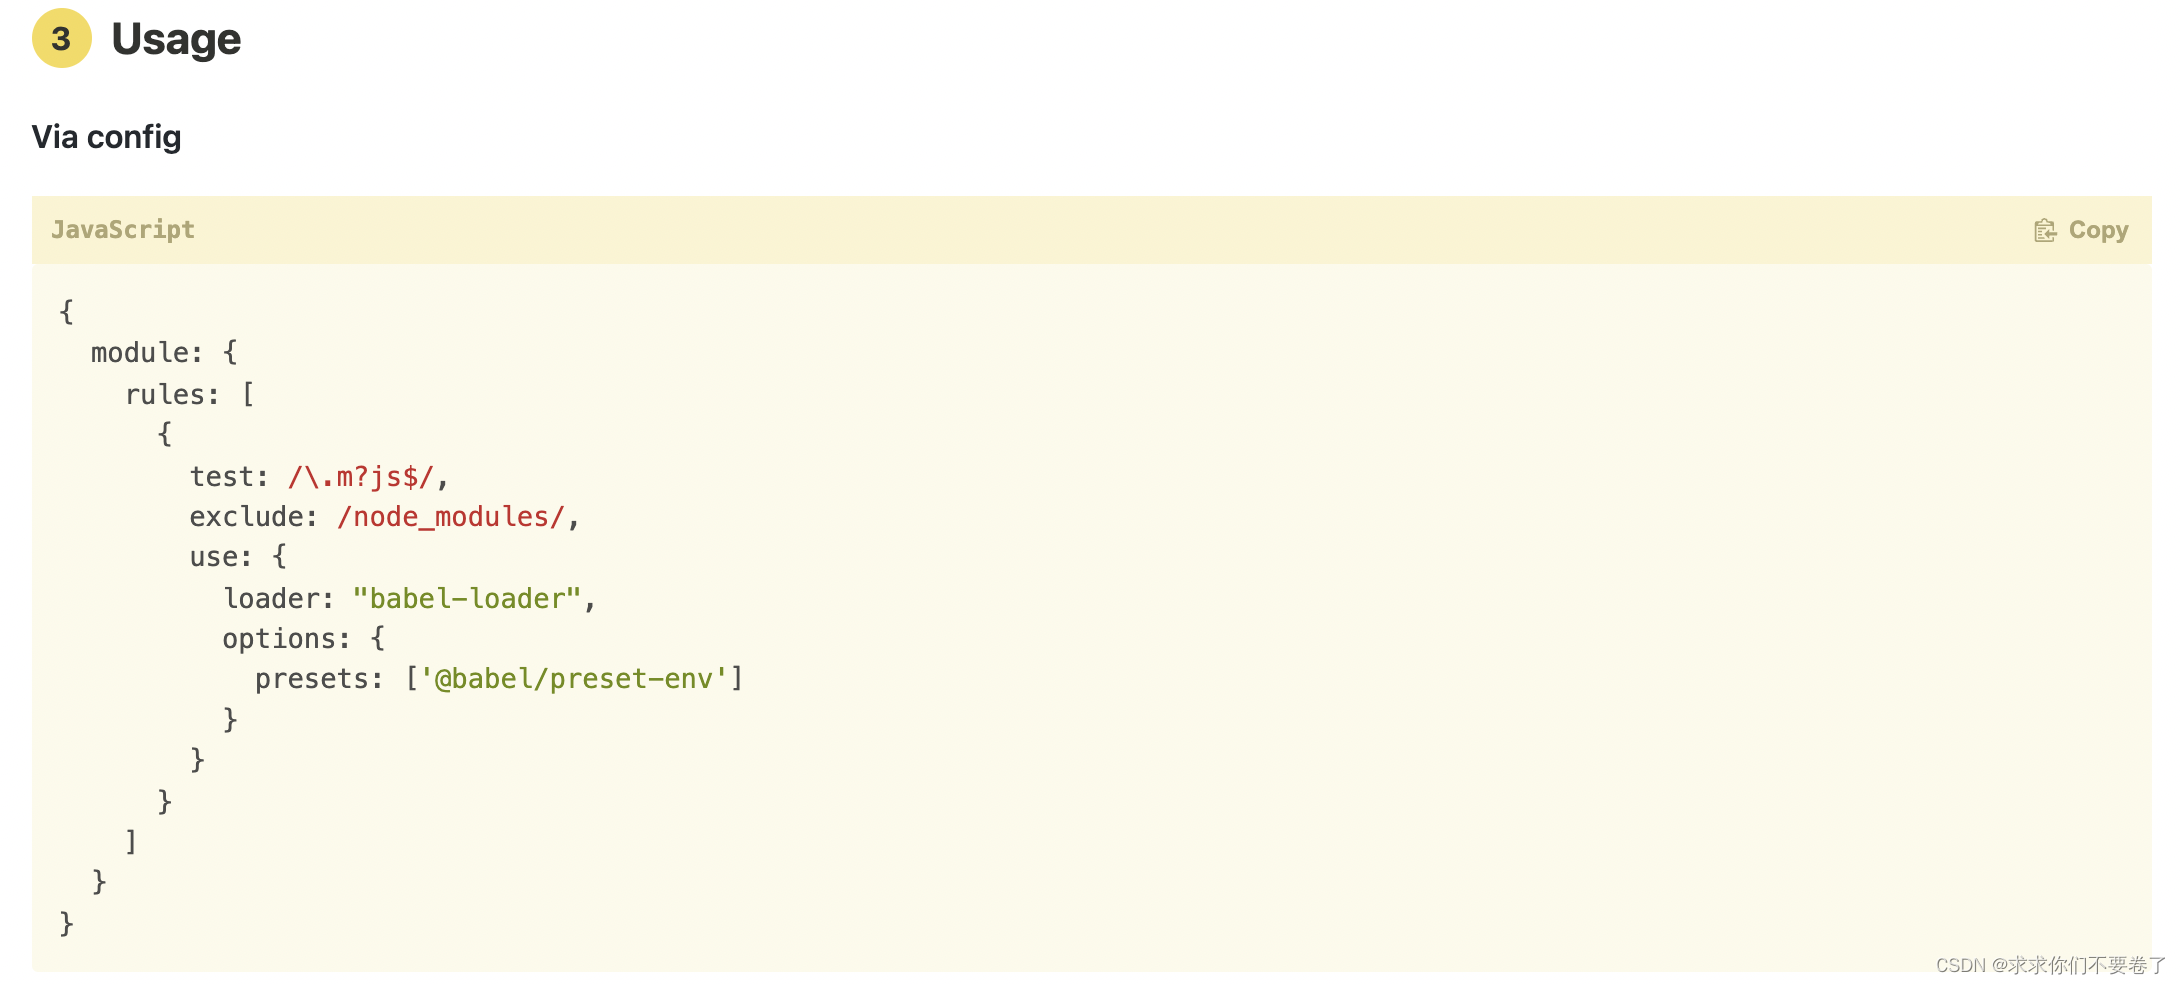Click the Usage heading
Image resolution: width=2180 pixels, height=984 pixels.
point(176,40)
